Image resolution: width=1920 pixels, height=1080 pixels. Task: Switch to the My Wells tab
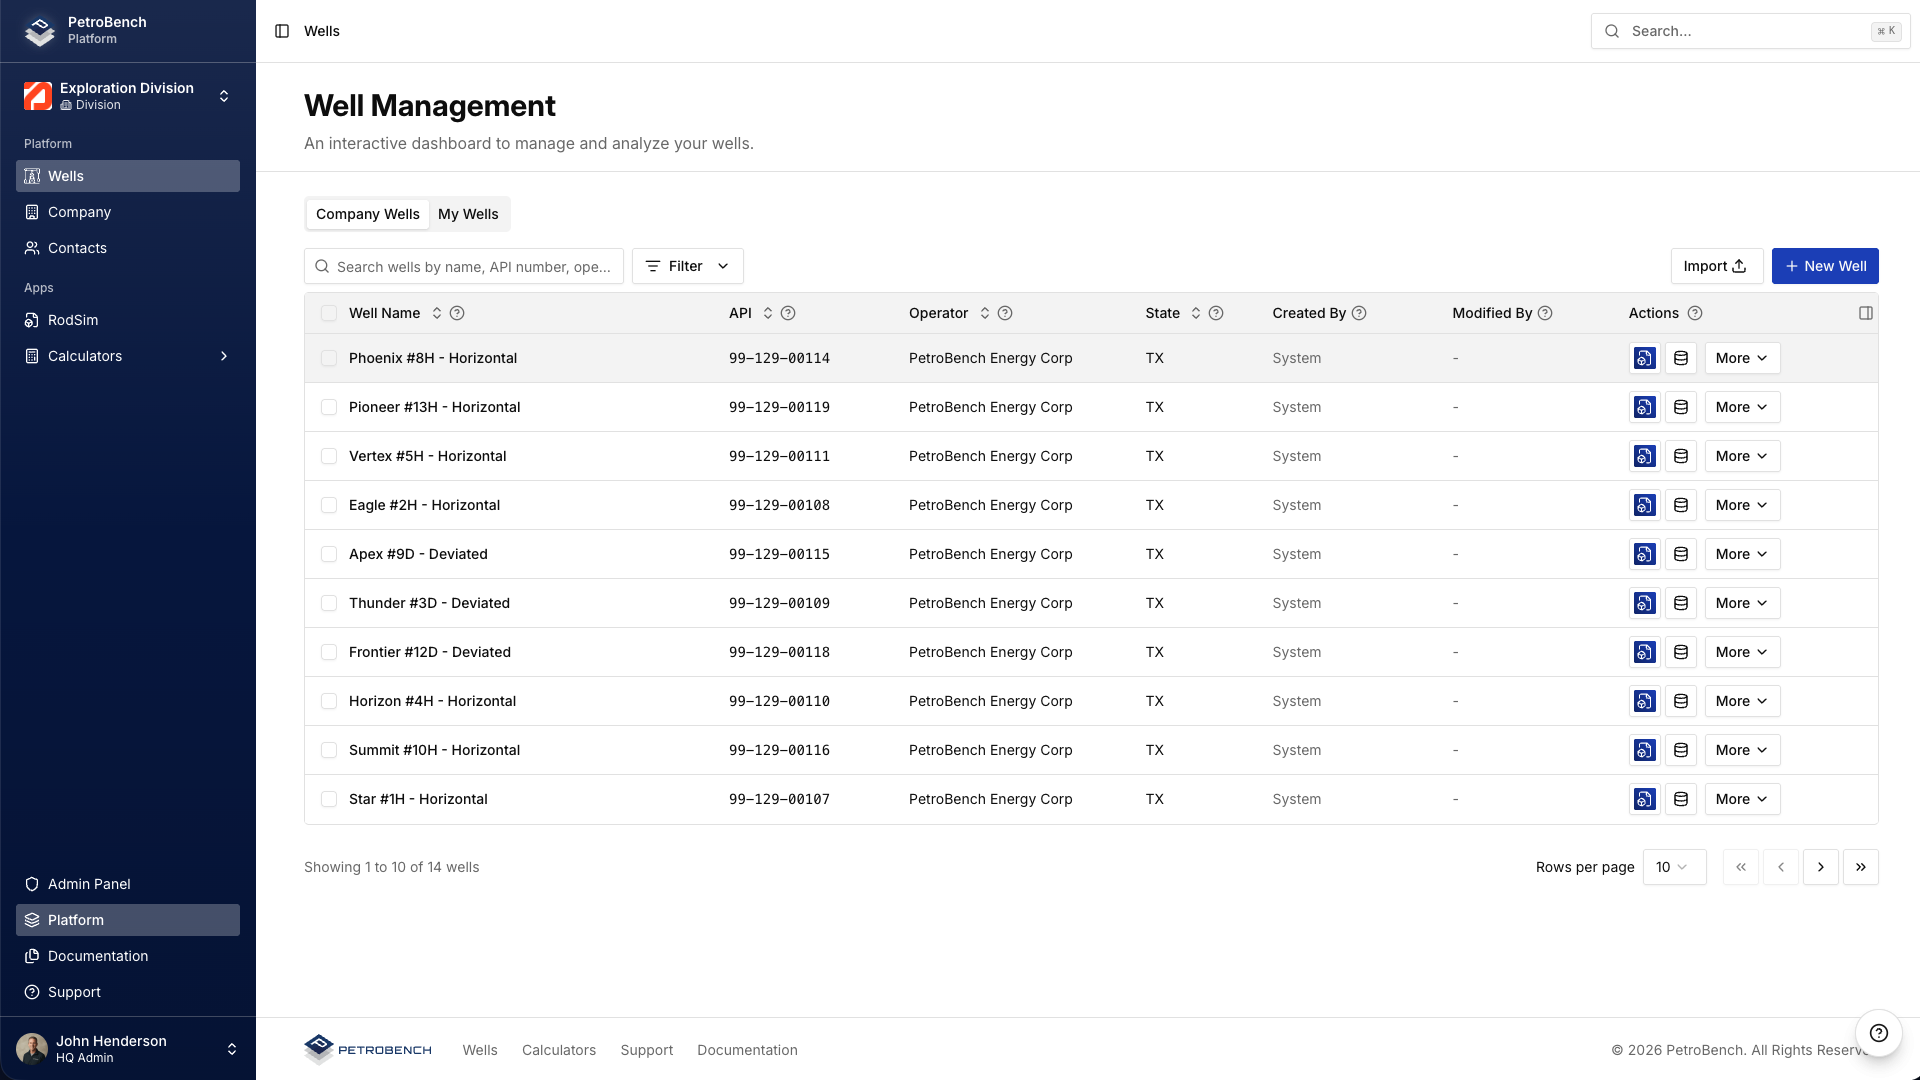468,214
